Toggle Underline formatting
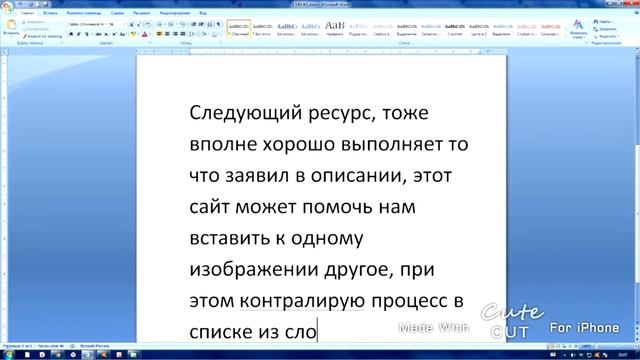 (x=87, y=34)
